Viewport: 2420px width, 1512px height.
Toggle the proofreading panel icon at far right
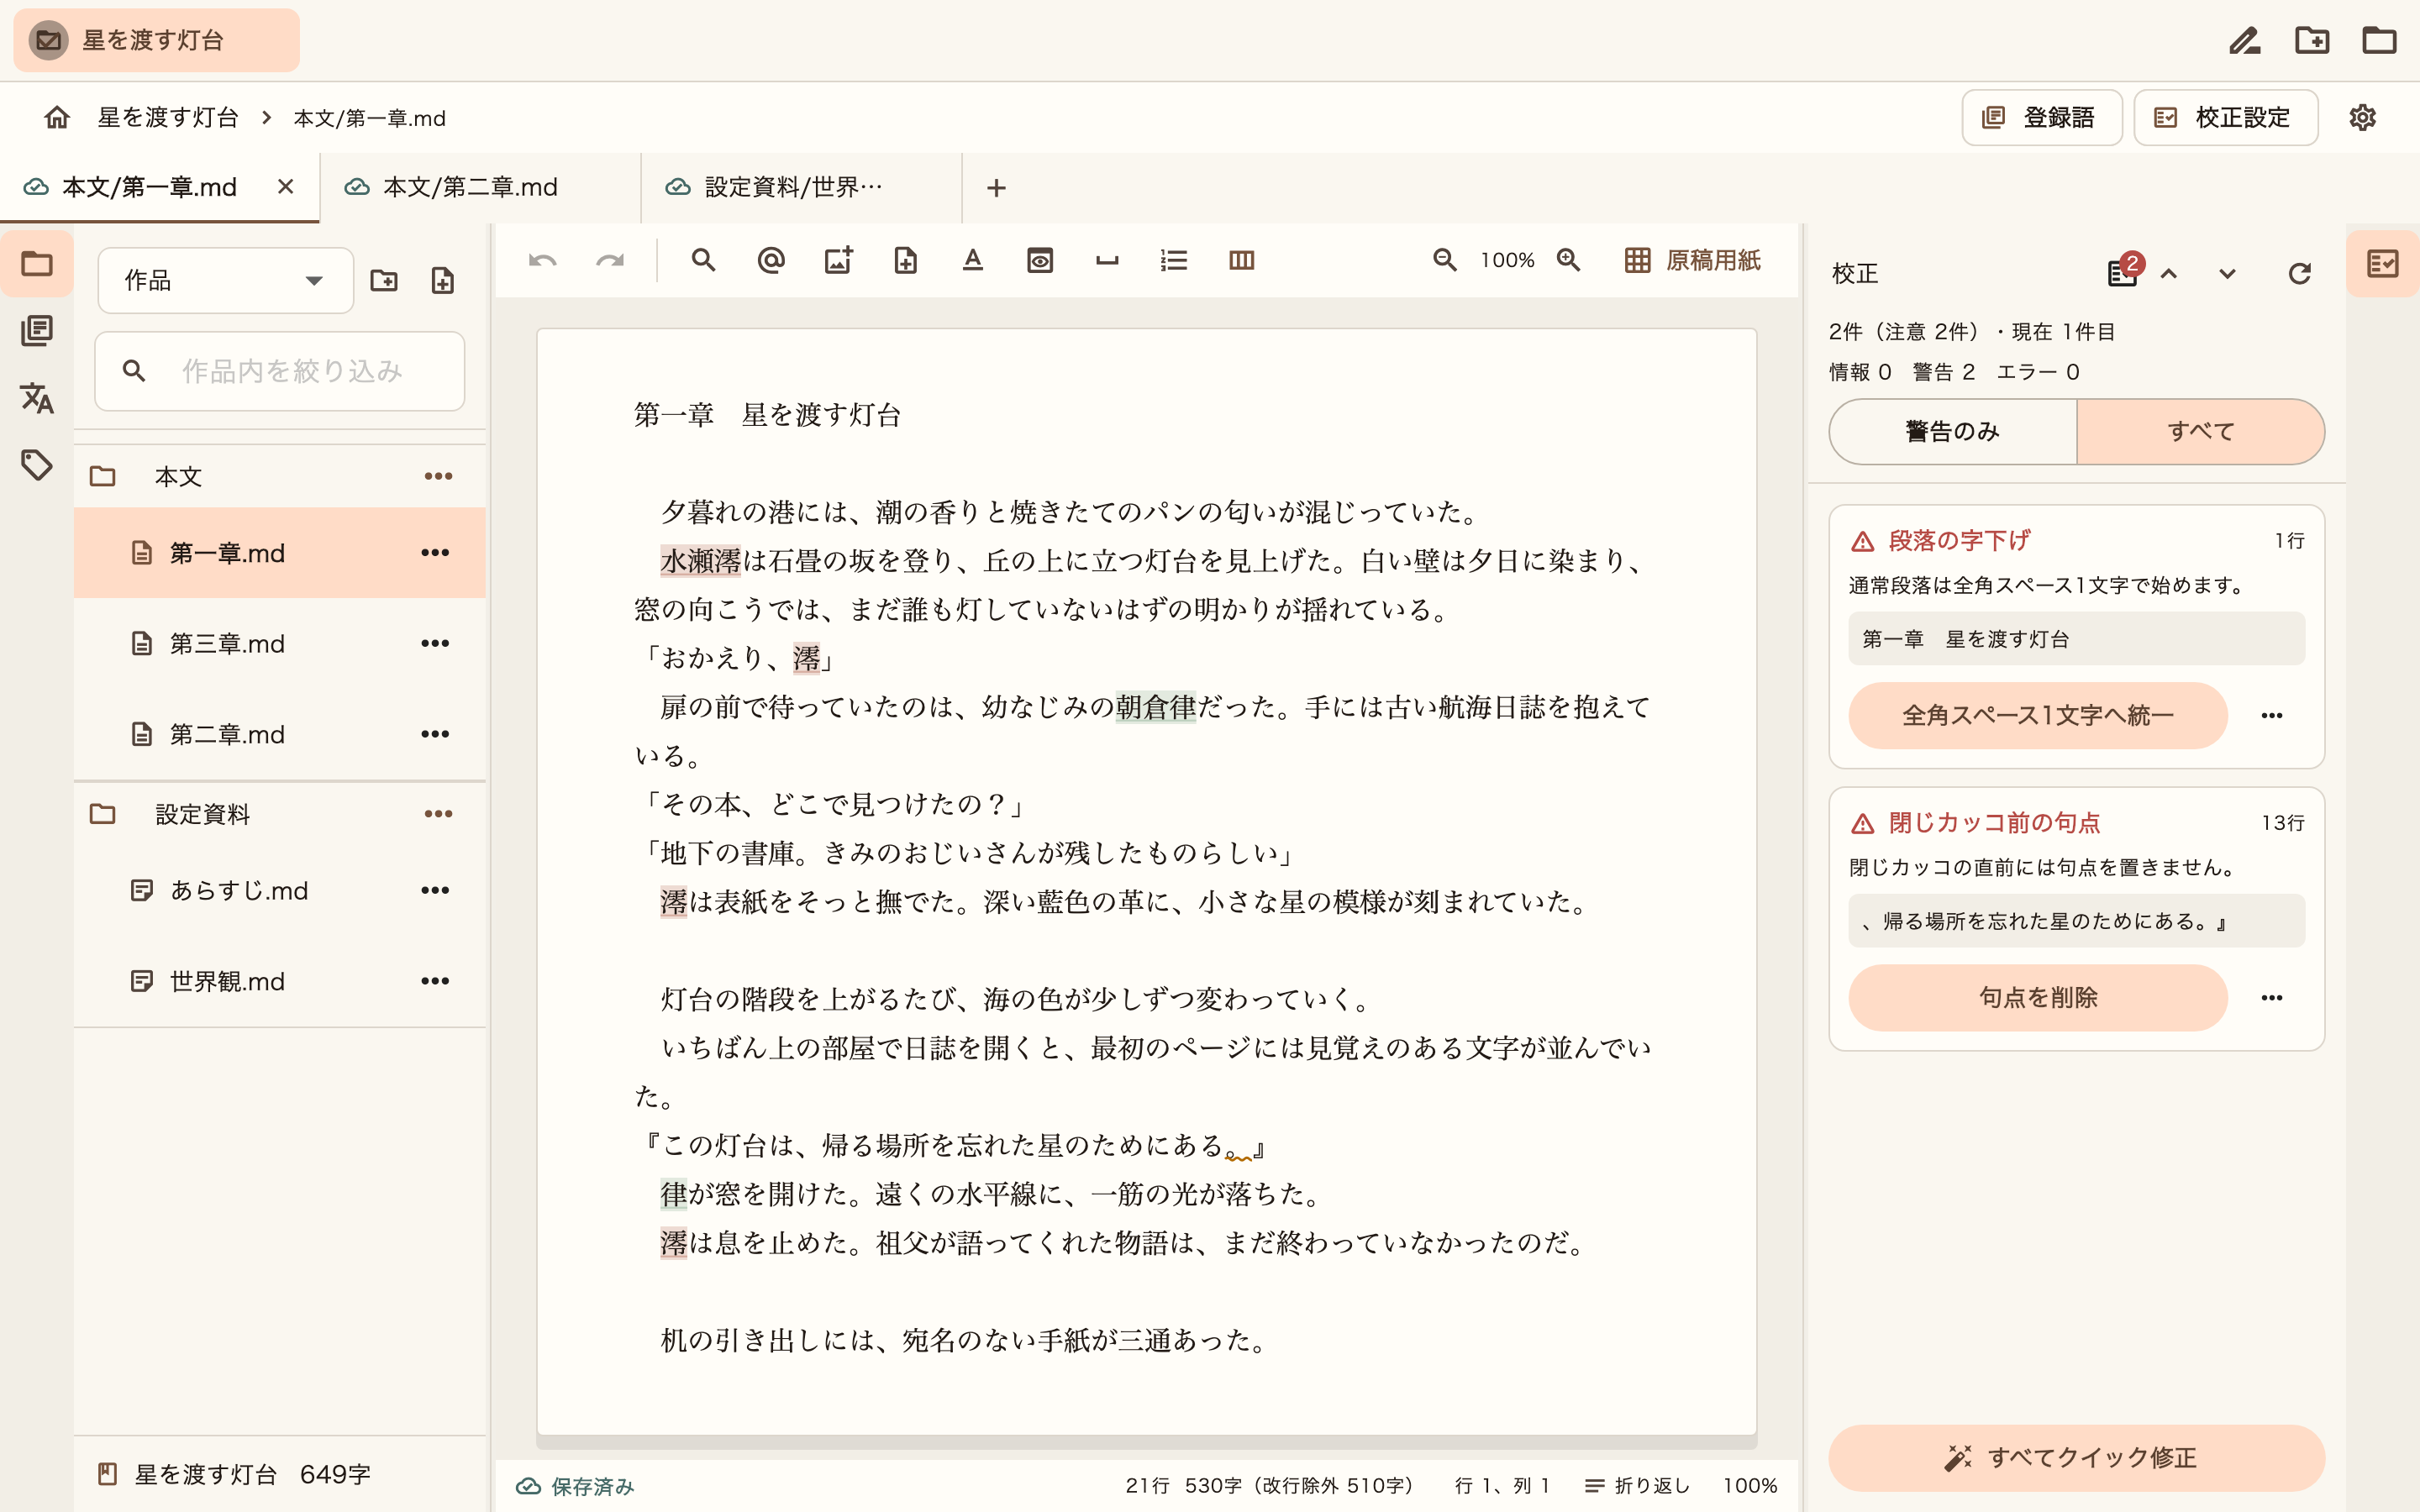pyautogui.click(x=2382, y=264)
